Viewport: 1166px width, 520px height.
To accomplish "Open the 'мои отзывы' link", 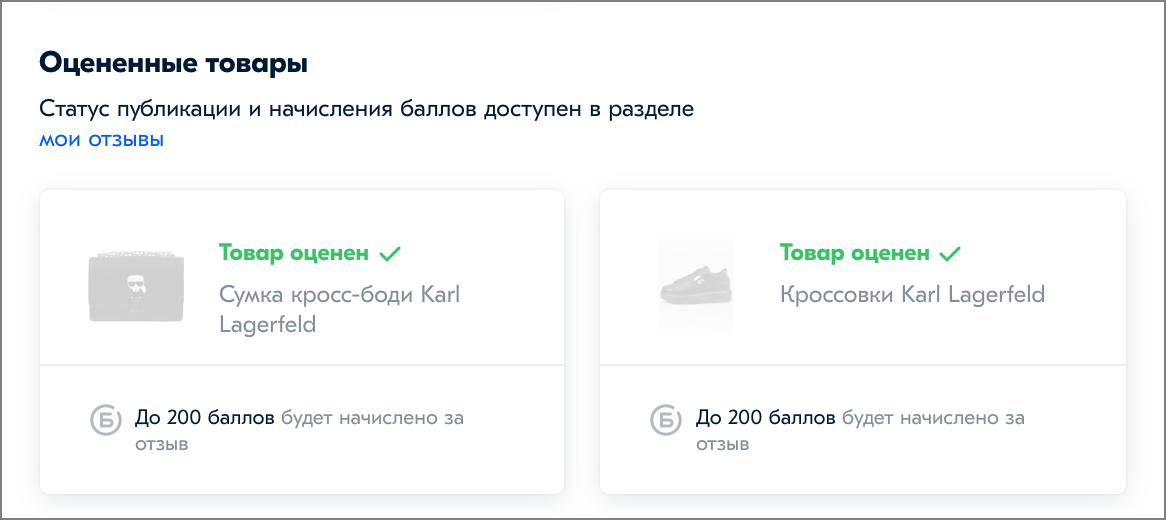I will coord(101,140).
